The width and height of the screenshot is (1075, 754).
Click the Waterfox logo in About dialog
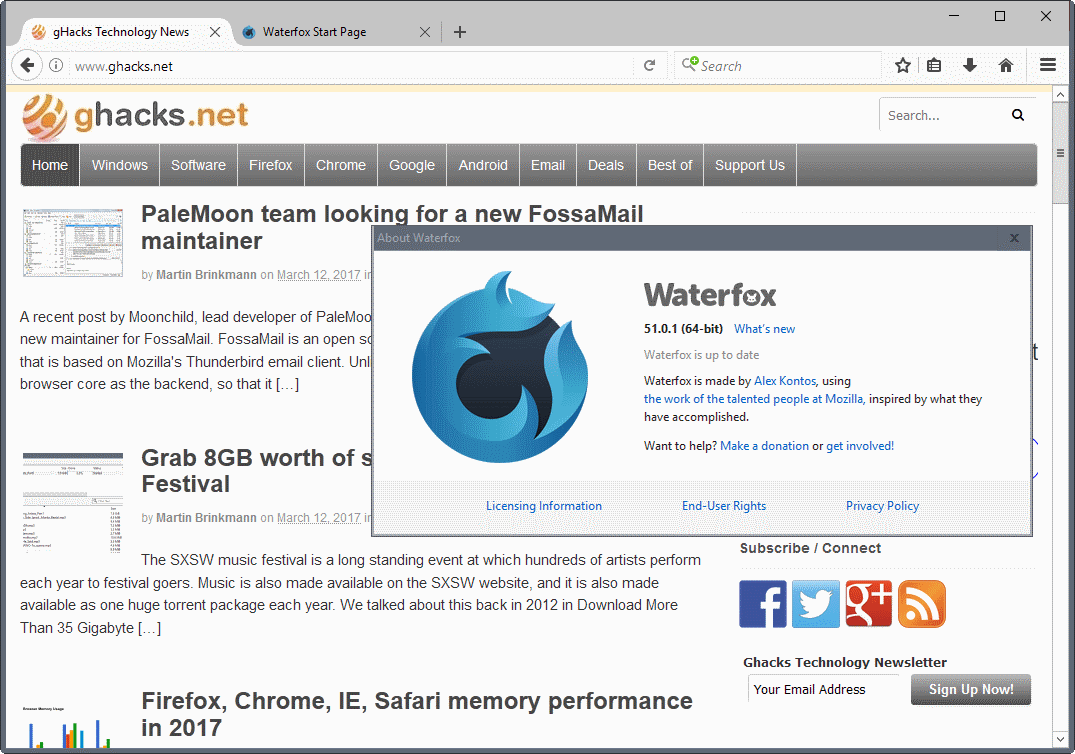[500, 367]
